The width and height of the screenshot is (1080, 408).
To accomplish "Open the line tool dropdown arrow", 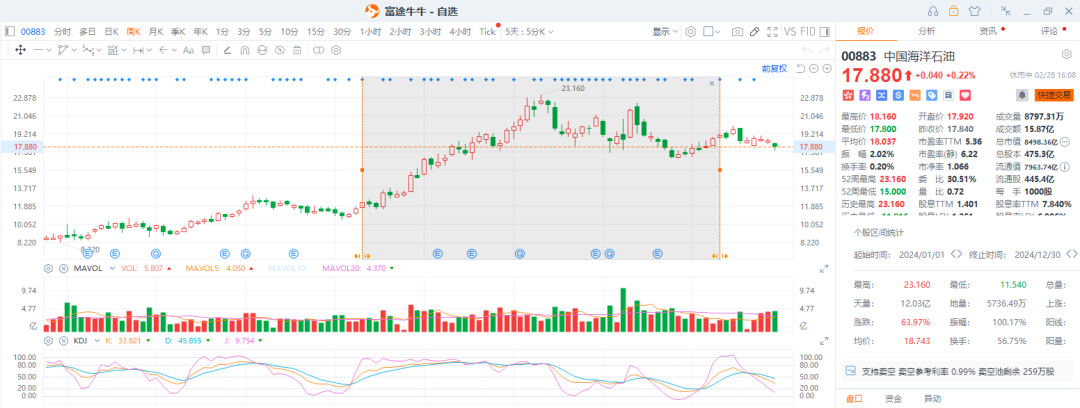I will pyautogui.click(x=50, y=50).
